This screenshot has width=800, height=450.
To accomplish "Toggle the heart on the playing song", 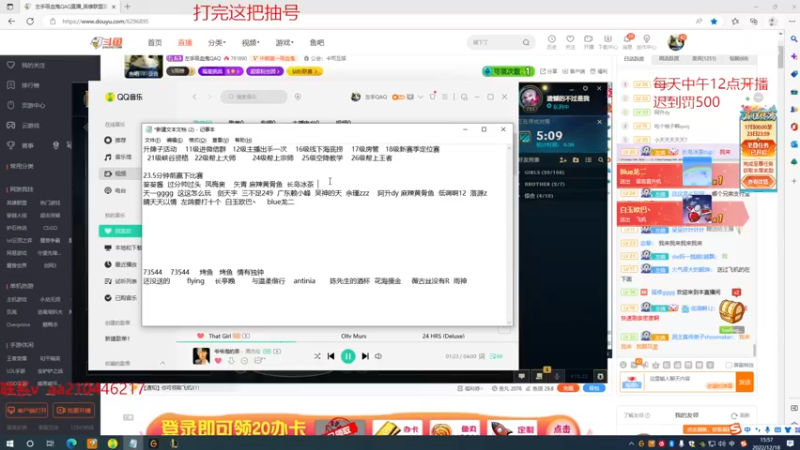I will (x=218, y=361).
